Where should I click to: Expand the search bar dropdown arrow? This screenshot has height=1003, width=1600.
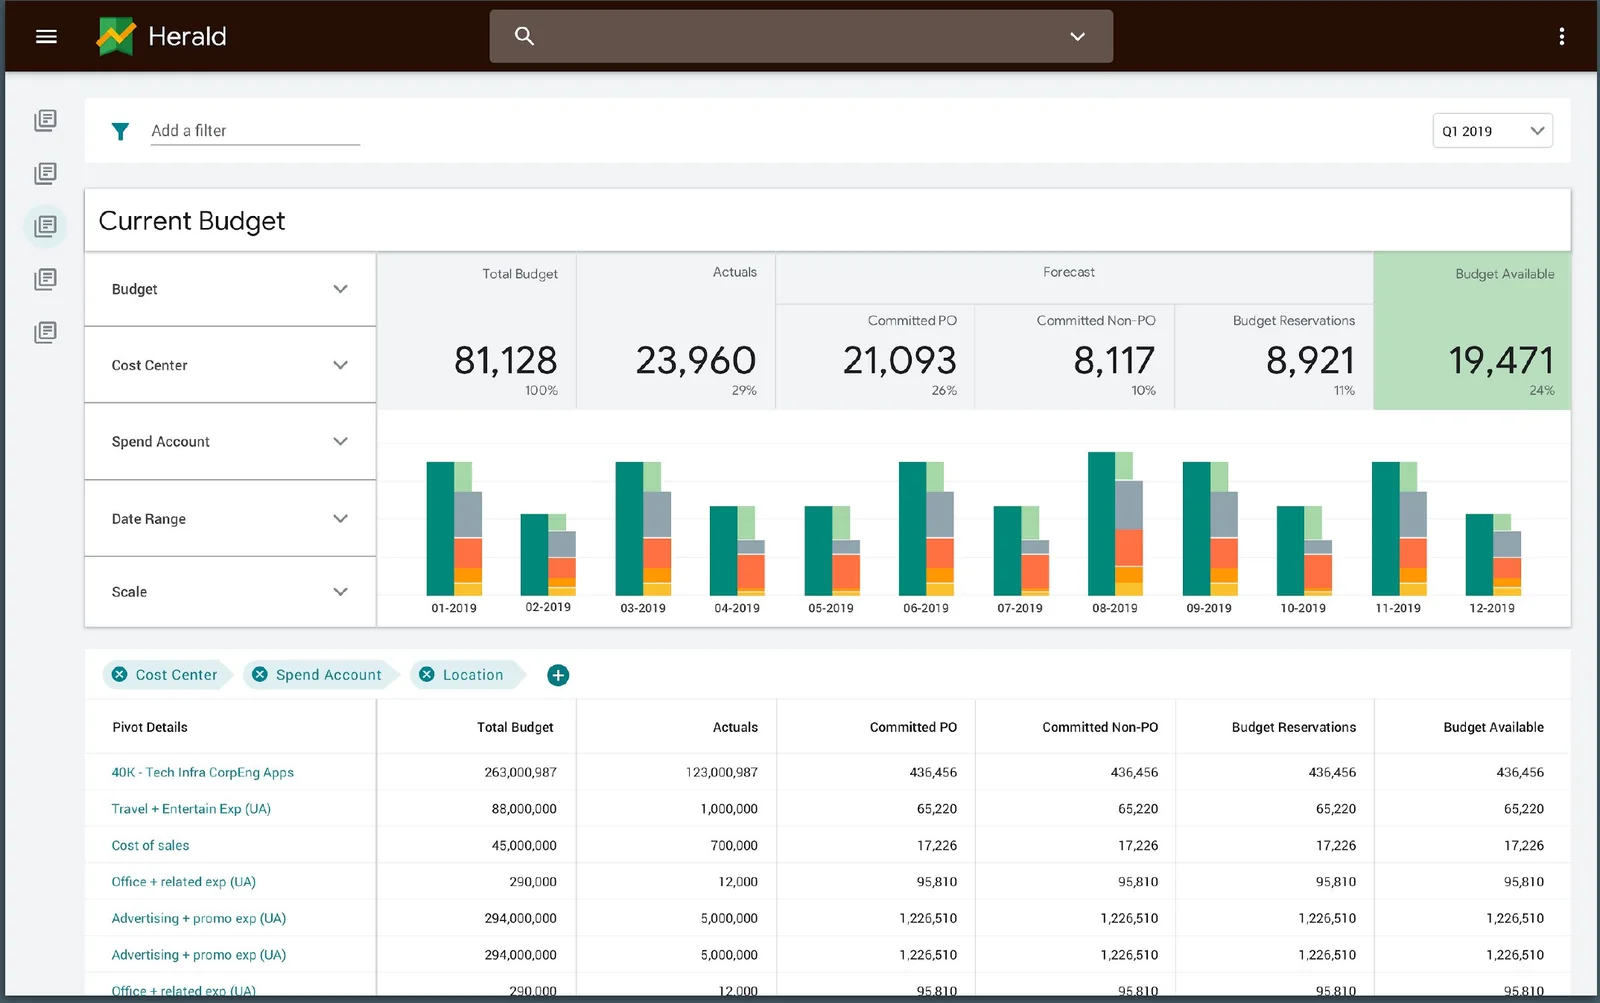[x=1077, y=37]
